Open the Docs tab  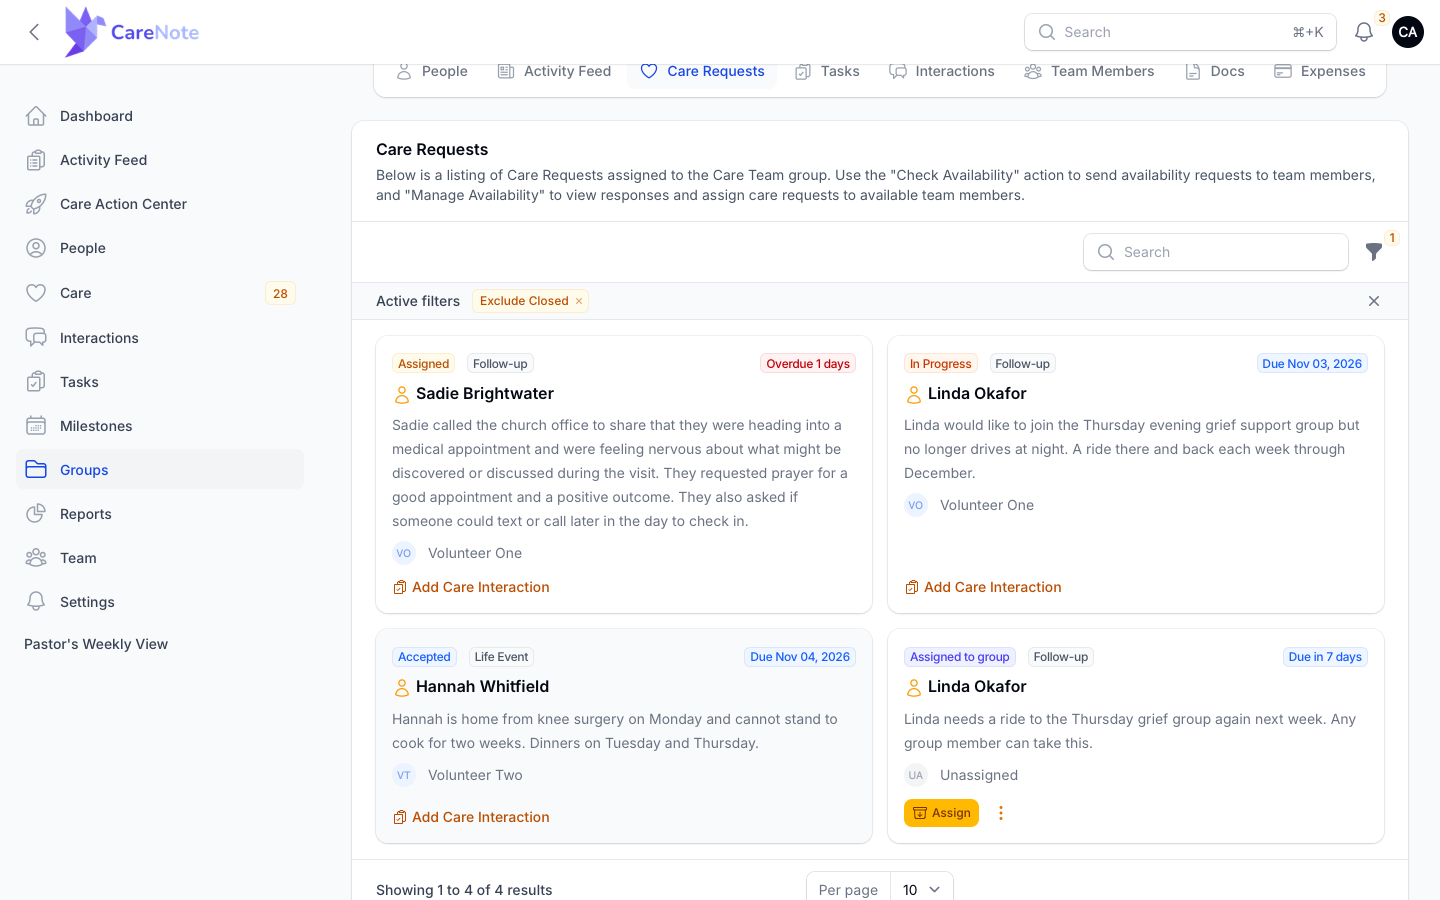[x=1215, y=71]
